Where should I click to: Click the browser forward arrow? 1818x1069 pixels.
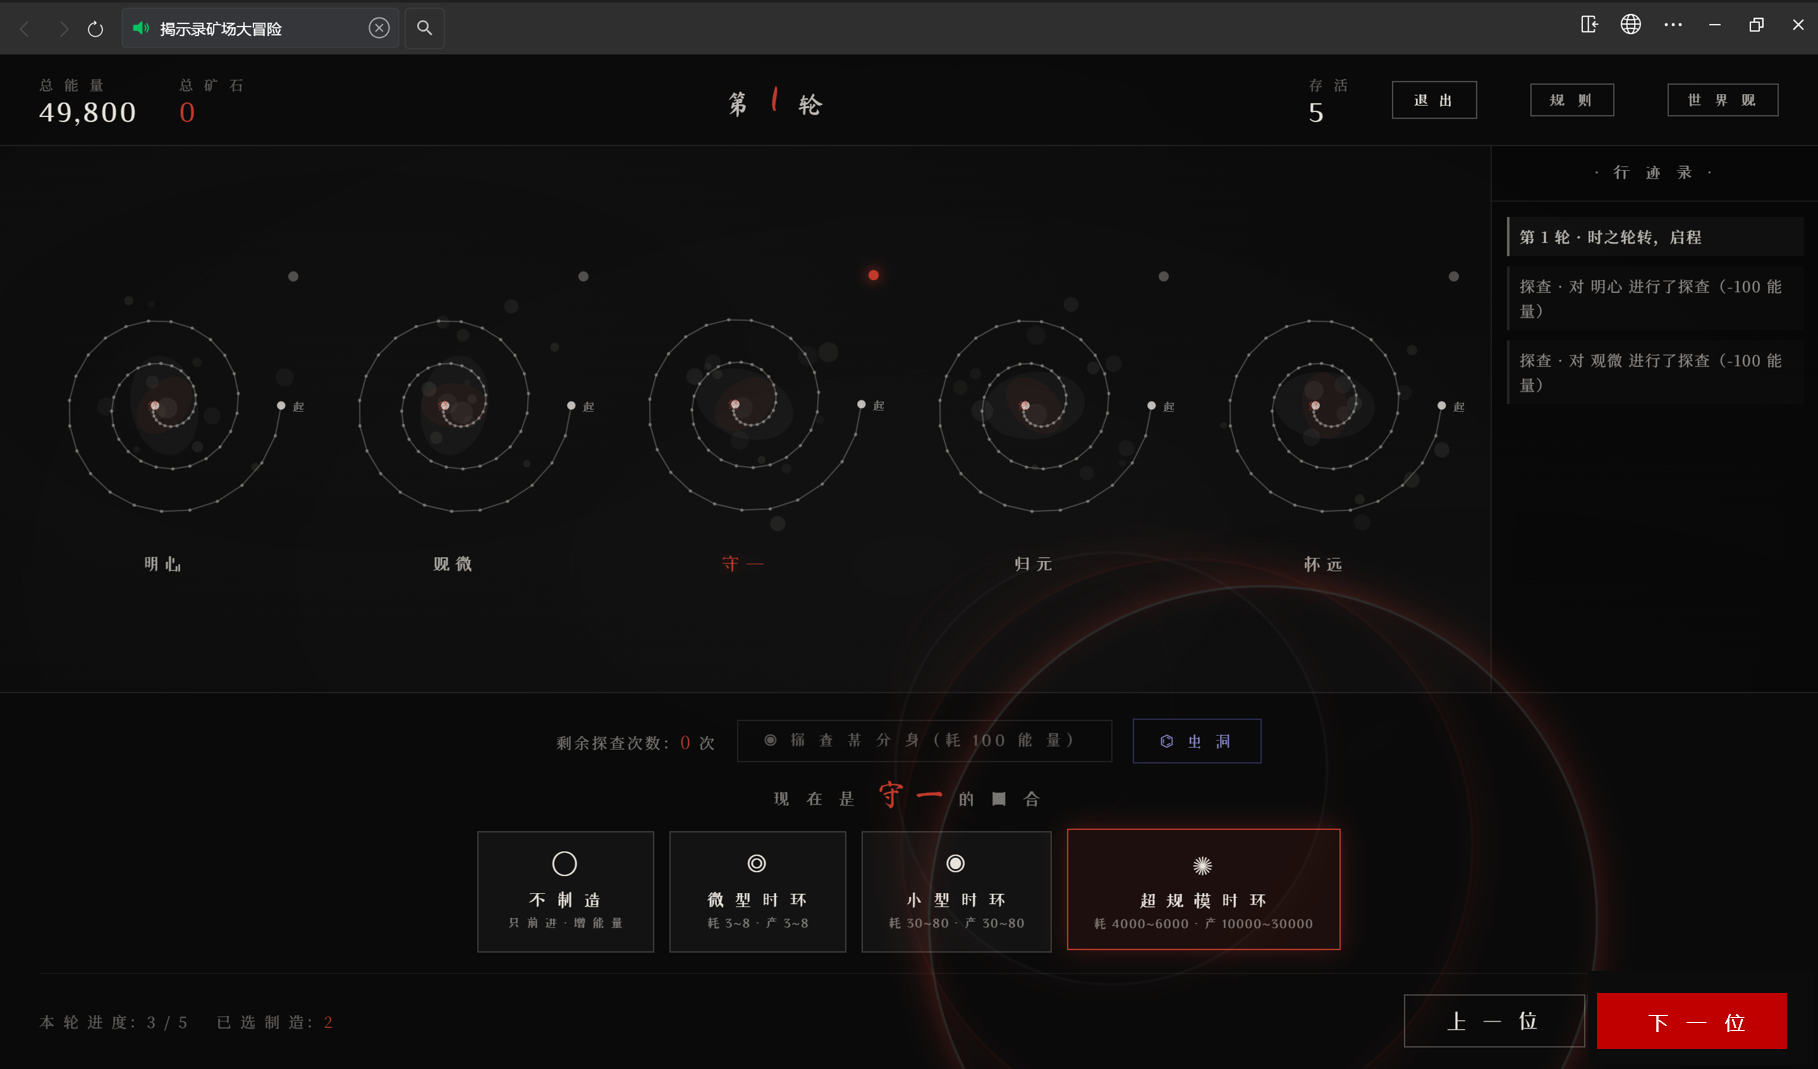pos(63,29)
